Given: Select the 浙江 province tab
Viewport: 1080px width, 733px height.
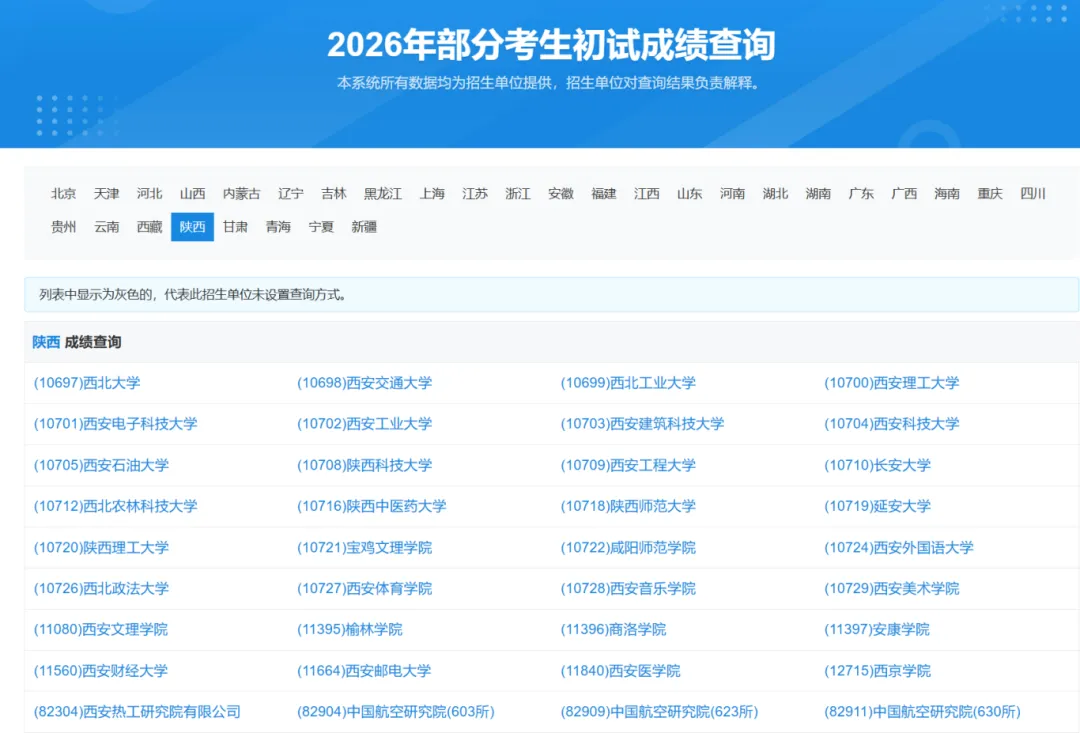Looking at the screenshot, I should point(518,194).
